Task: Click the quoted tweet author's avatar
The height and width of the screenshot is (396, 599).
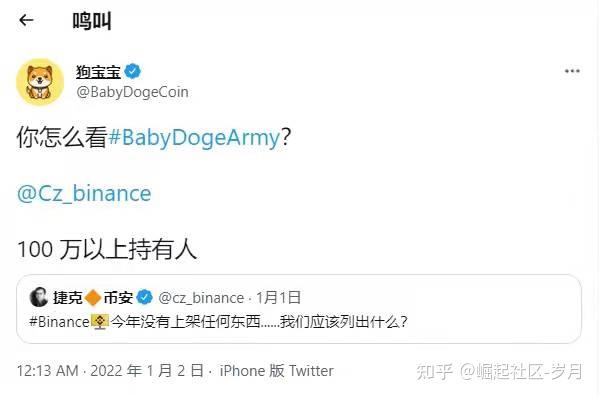Action: tap(39, 297)
